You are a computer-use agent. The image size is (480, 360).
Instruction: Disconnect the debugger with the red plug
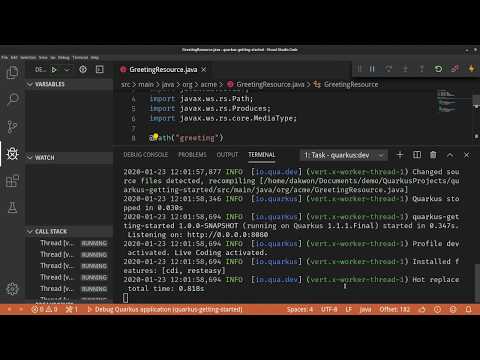click(x=455, y=69)
